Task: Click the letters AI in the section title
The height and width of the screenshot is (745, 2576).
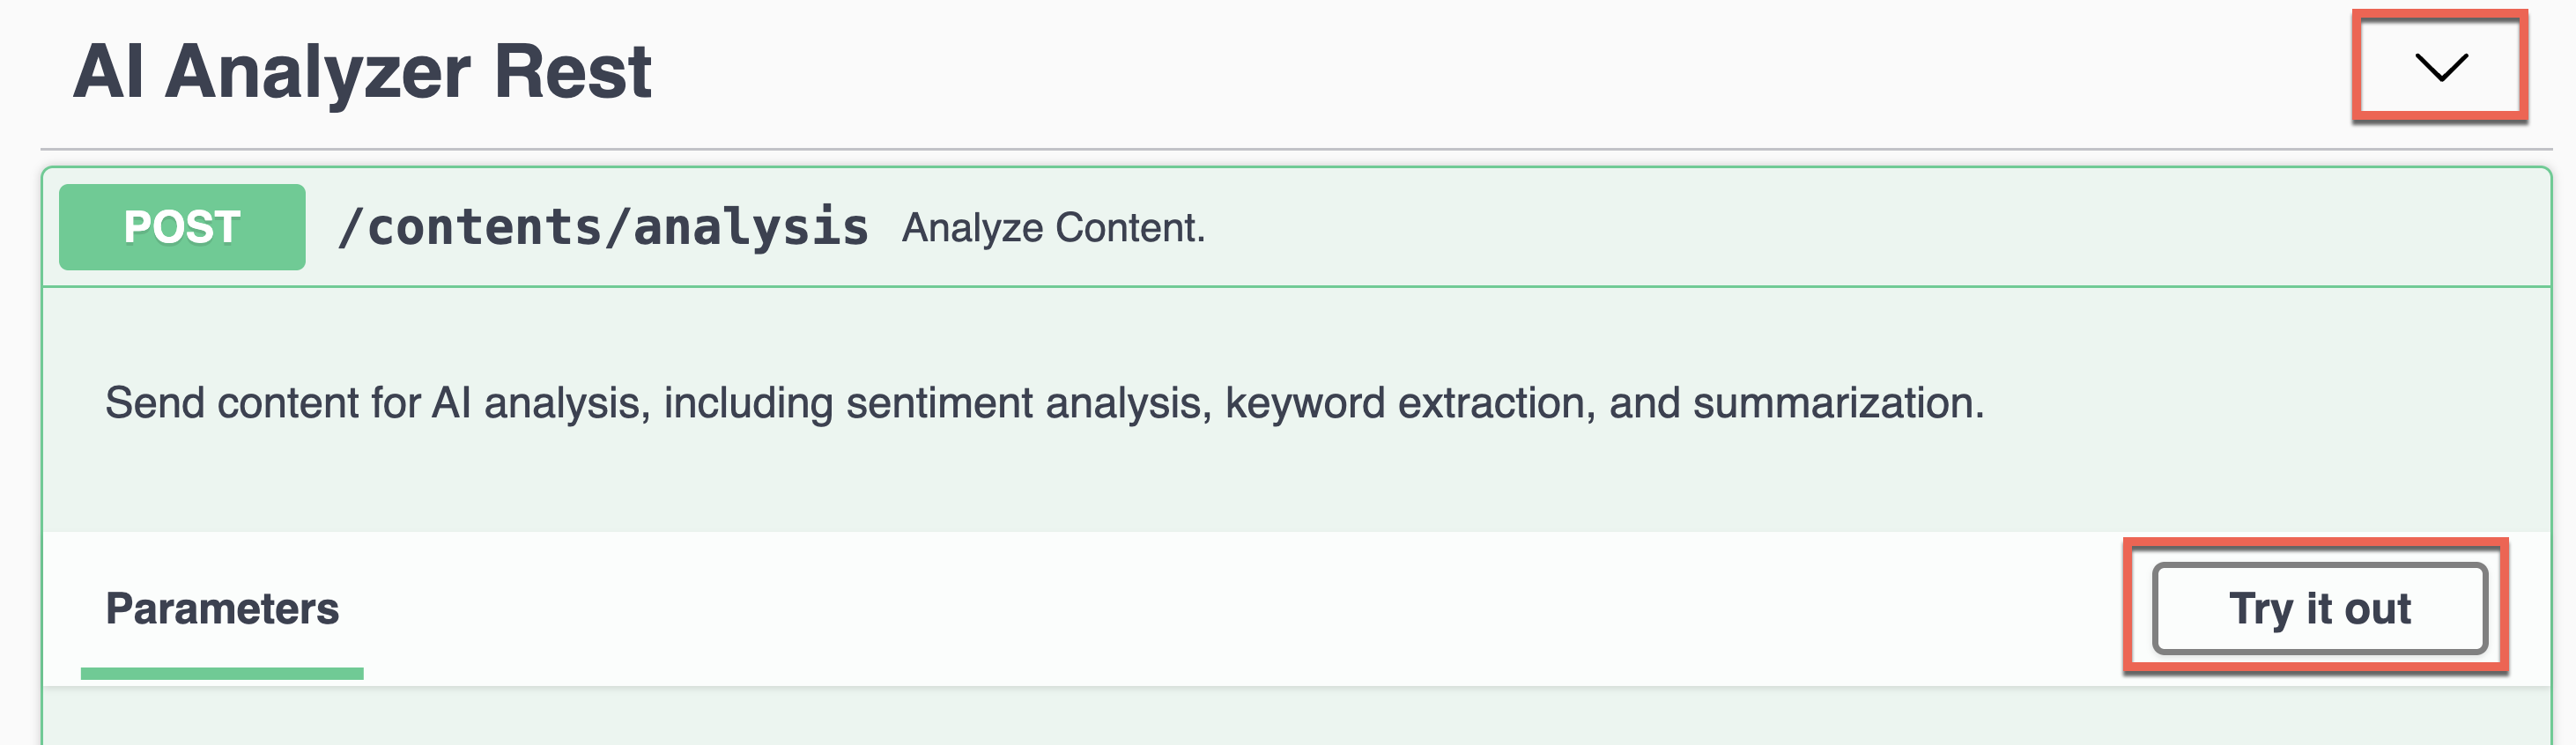Action: (108, 72)
